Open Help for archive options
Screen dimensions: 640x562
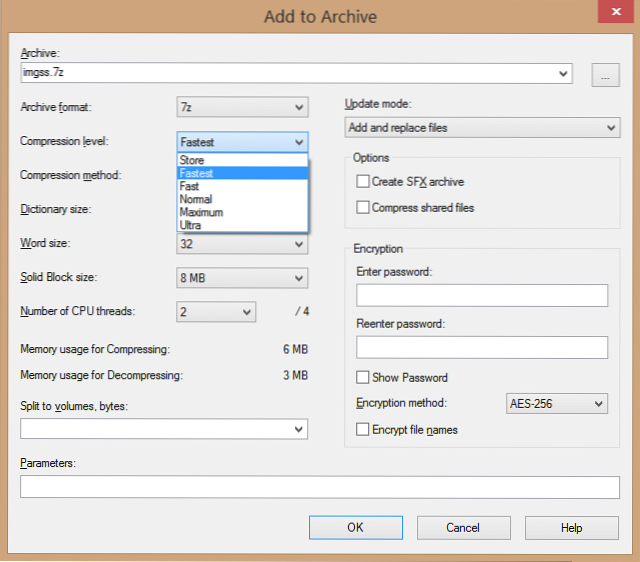(x=571, y=528)
